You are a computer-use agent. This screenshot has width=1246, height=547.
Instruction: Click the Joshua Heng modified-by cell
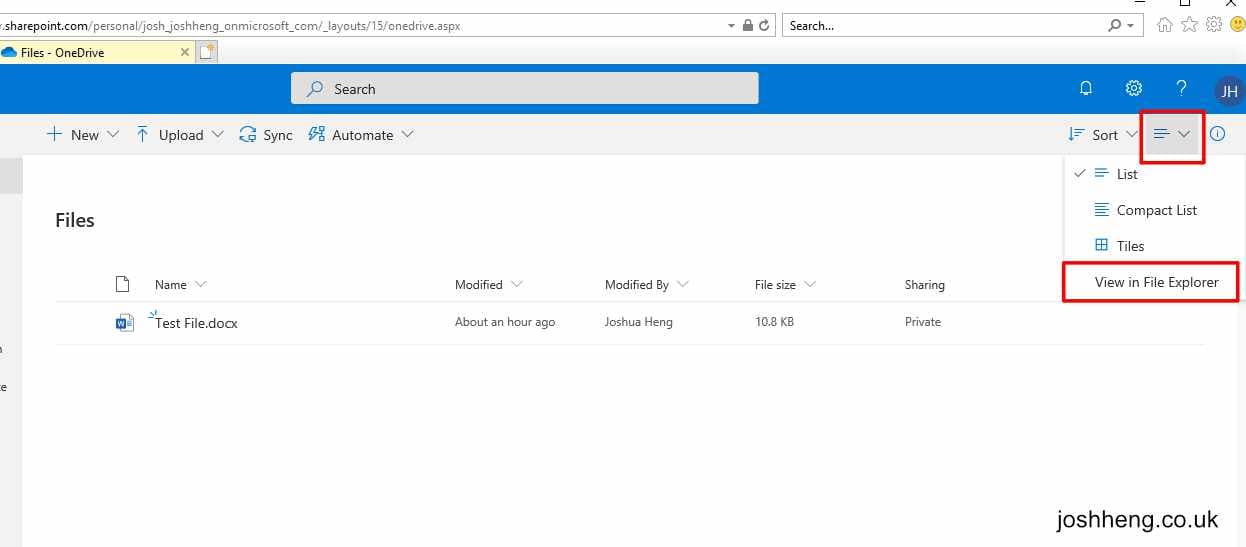(639, 322)
